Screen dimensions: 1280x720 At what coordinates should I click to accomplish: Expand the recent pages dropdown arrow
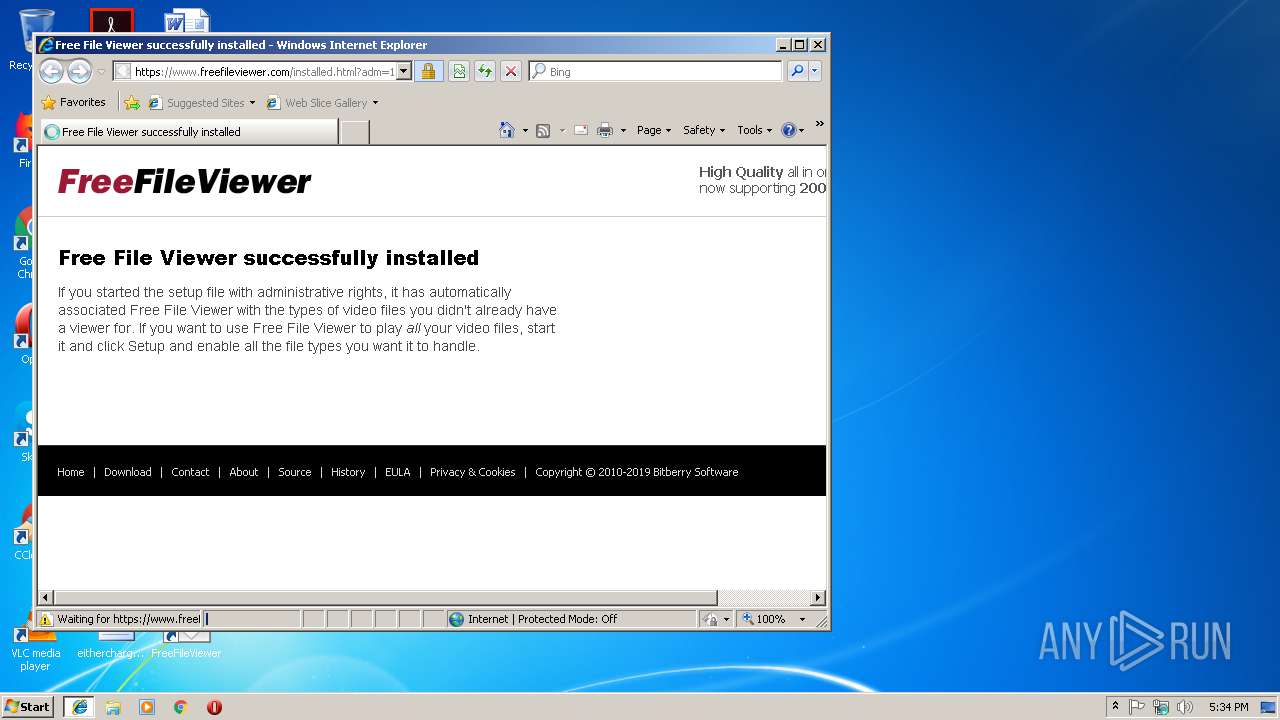(101, 72)
